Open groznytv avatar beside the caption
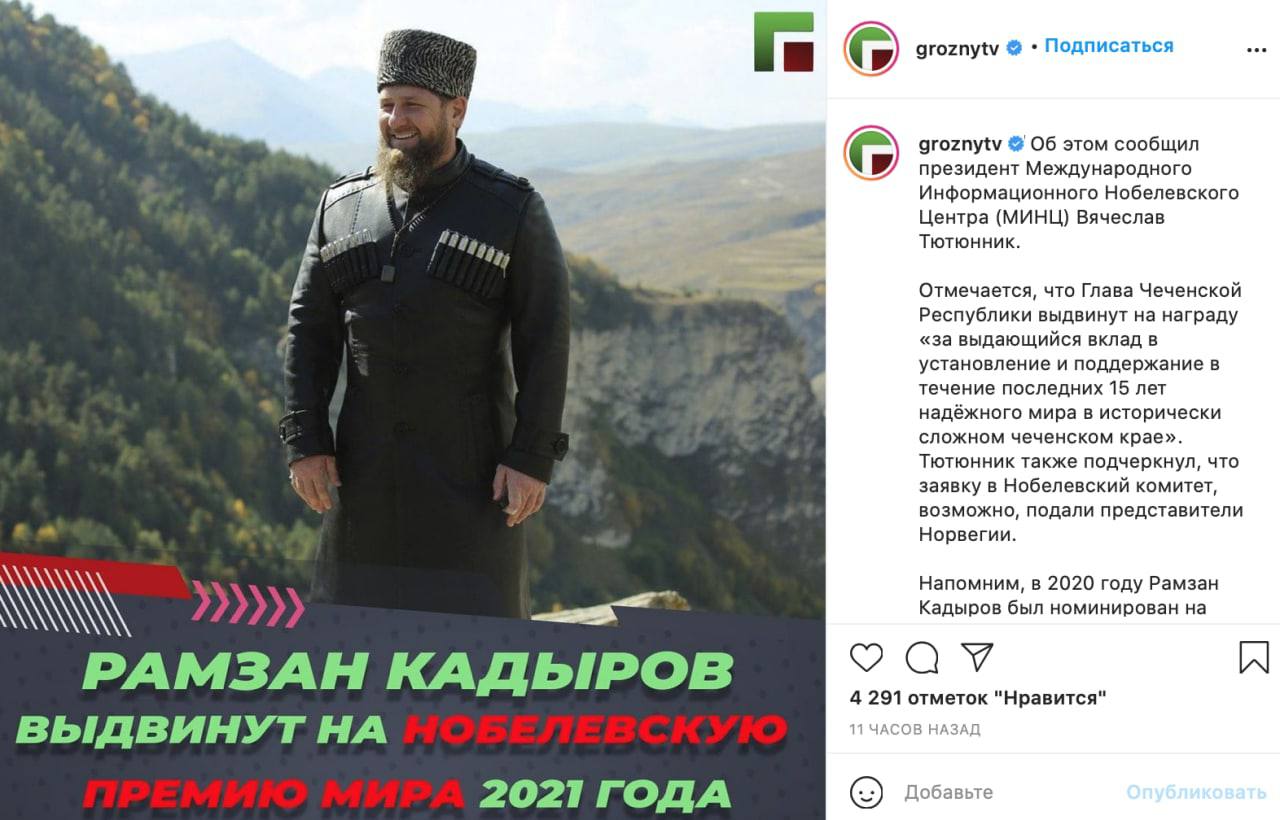 click(871, 153)
